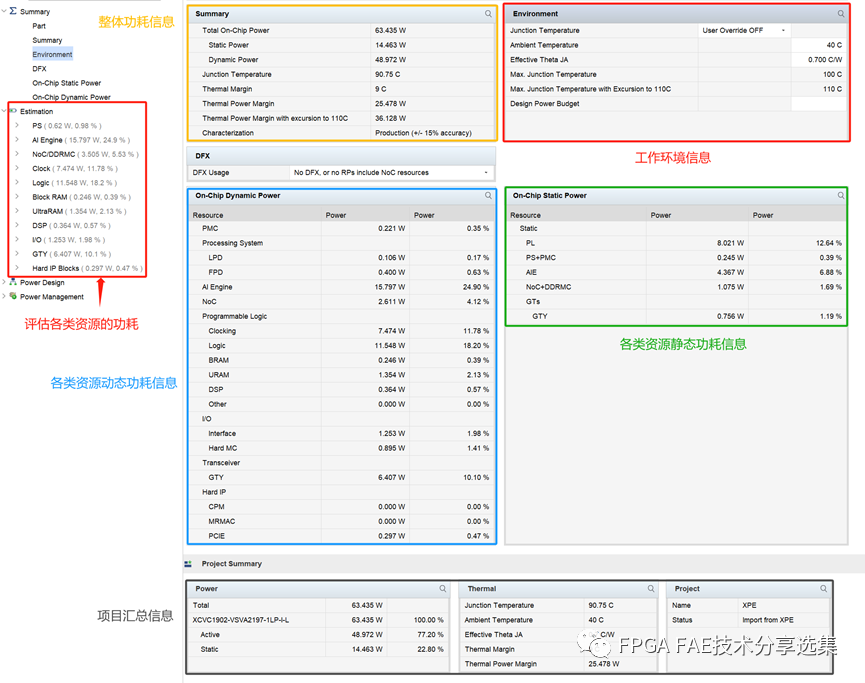Open search in On-Chip Static Power panel
Image resolution: width=865 pixels, height=683 pixels.
840,196
